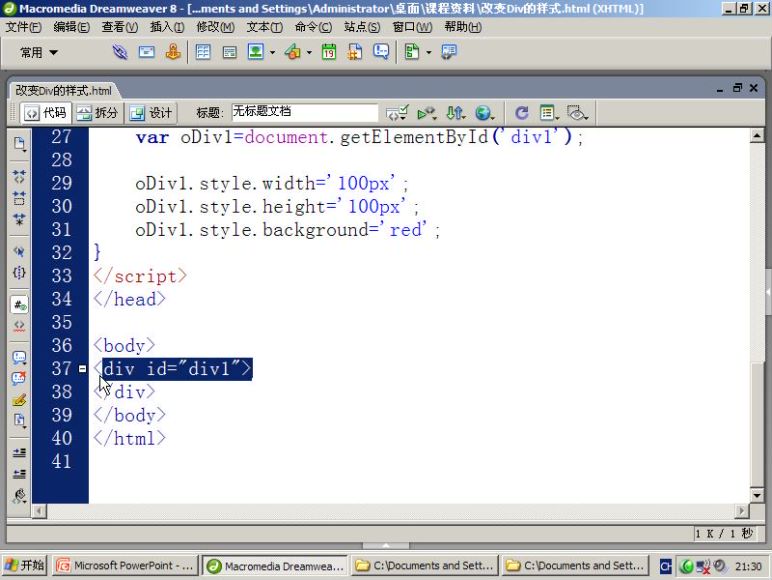The width and height of the screenshot is (772, 580).
Task: Insert a named anchor icon
Action: coord(173,52)
